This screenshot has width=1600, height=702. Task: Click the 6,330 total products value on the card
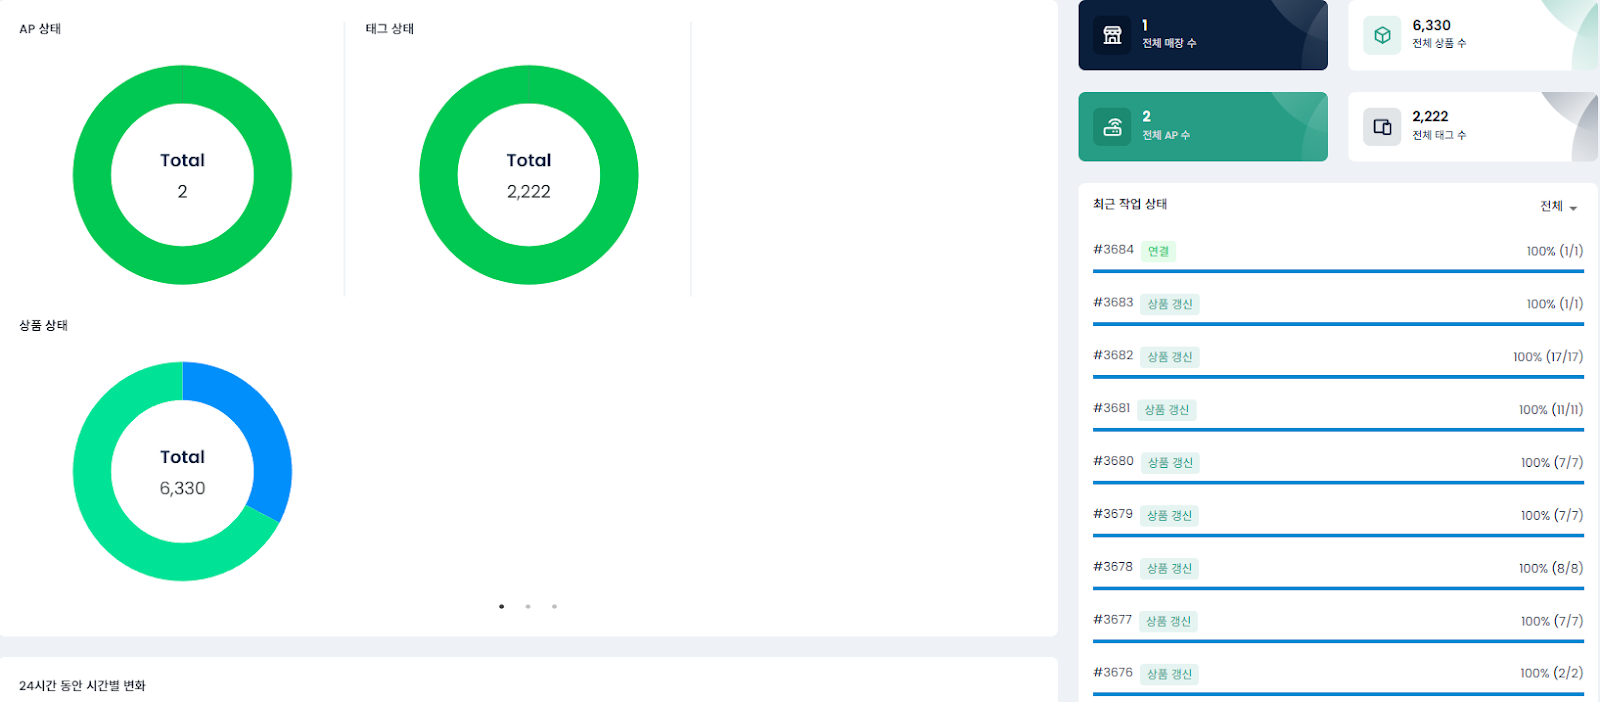click(1431, 25)
